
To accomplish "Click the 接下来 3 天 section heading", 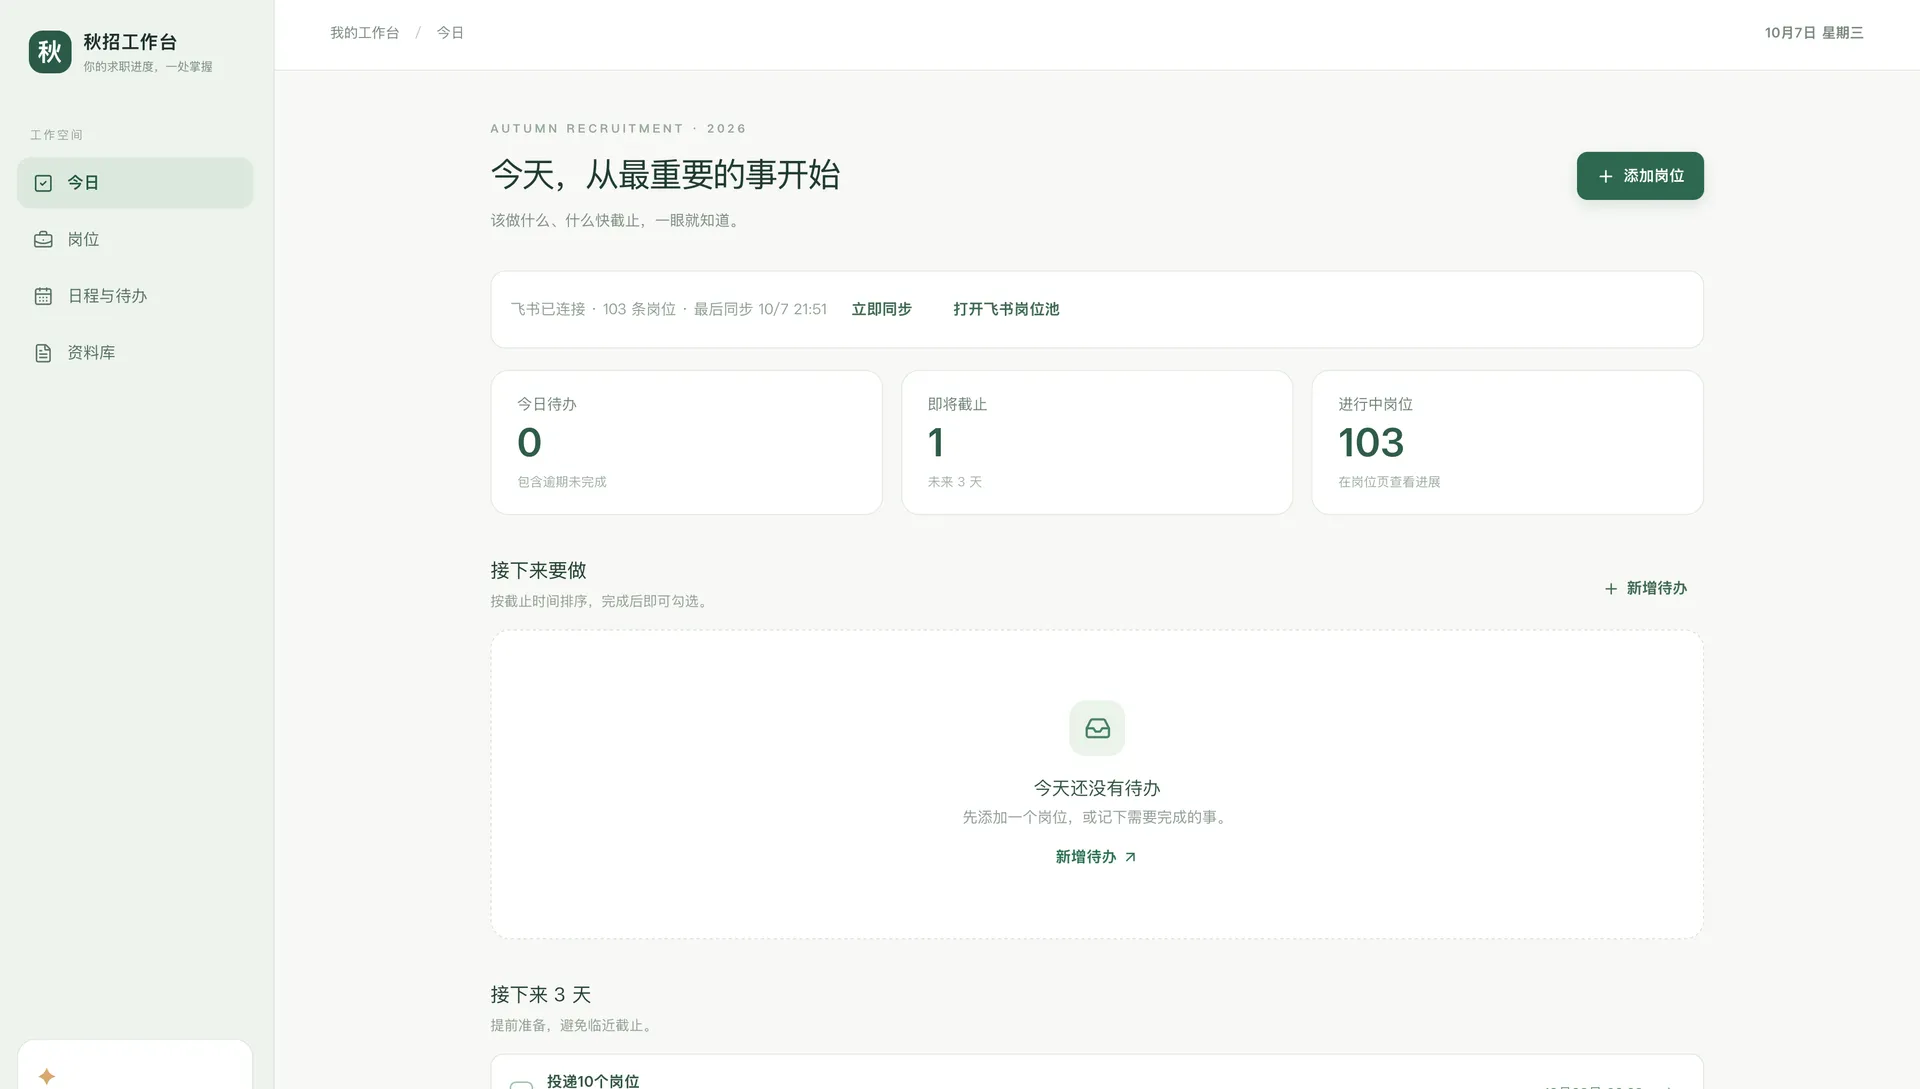I will click(541, 995).
